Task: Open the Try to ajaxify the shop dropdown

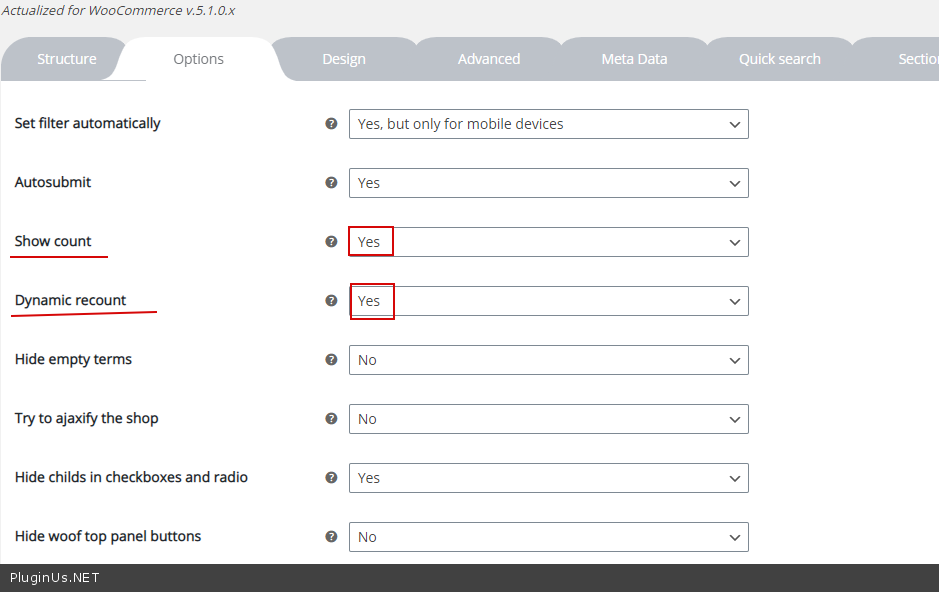Action: 548,420
